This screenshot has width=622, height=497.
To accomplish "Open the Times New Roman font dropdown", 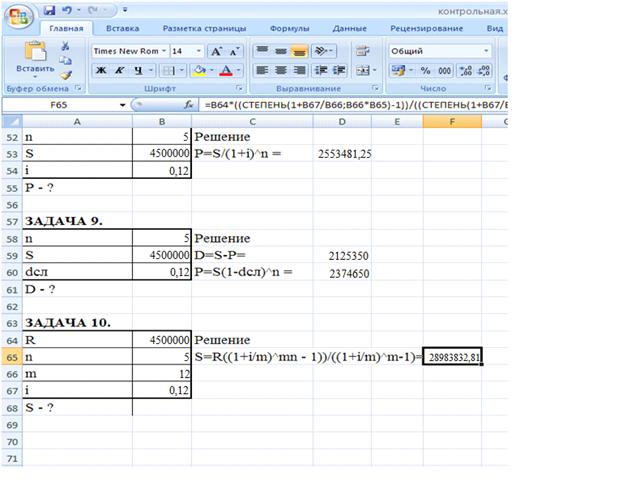I will (x=161, y=50).
